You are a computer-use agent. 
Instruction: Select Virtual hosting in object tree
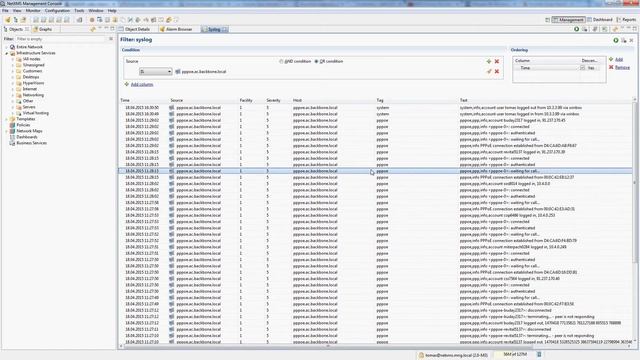point(36,113)
